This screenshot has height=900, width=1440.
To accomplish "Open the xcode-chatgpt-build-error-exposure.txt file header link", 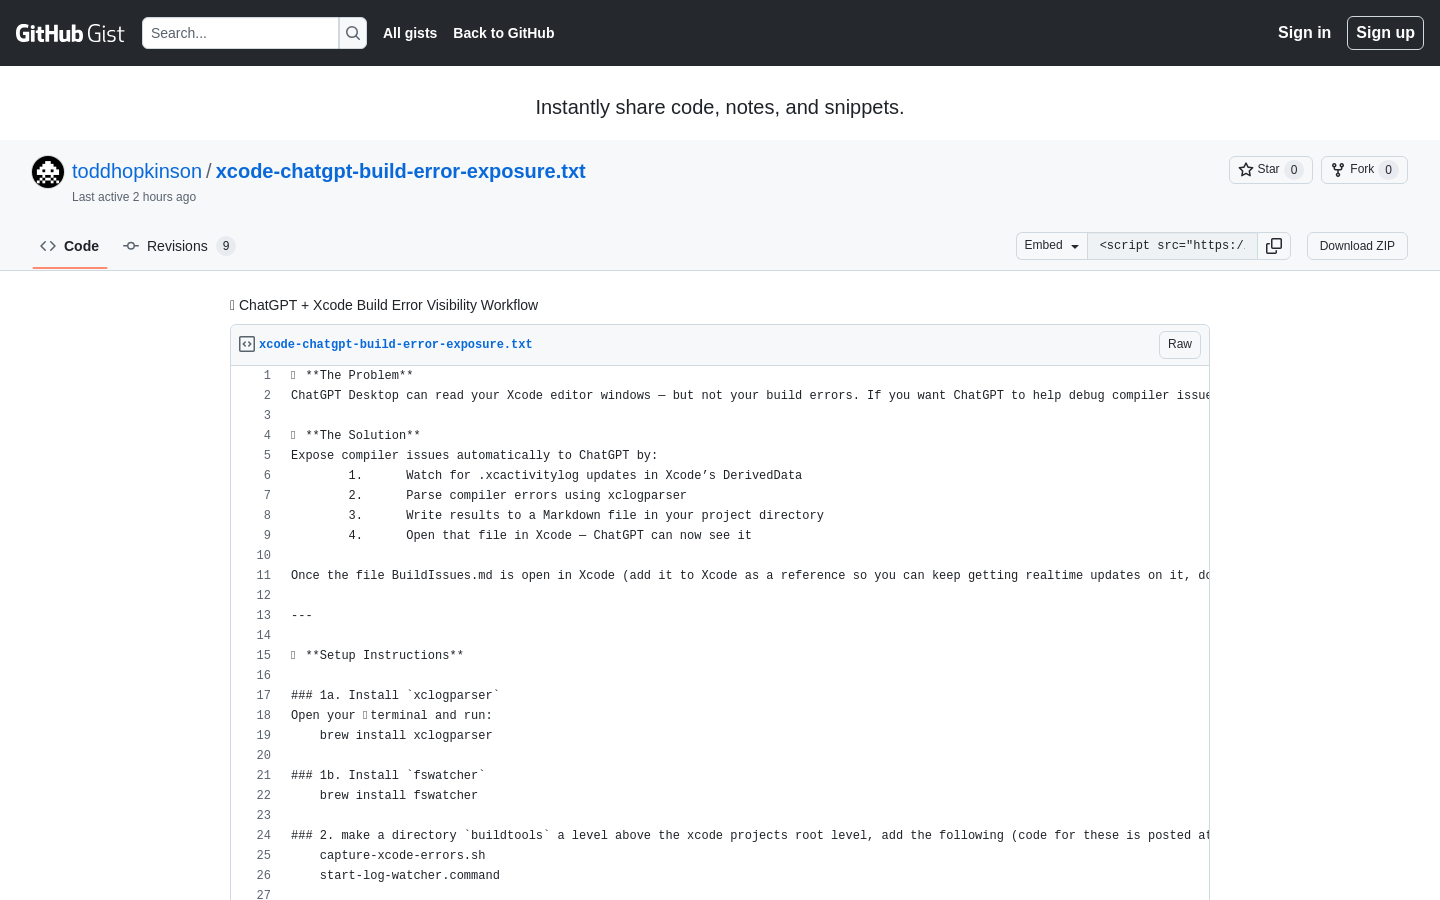I will click(x=395, y=344).
